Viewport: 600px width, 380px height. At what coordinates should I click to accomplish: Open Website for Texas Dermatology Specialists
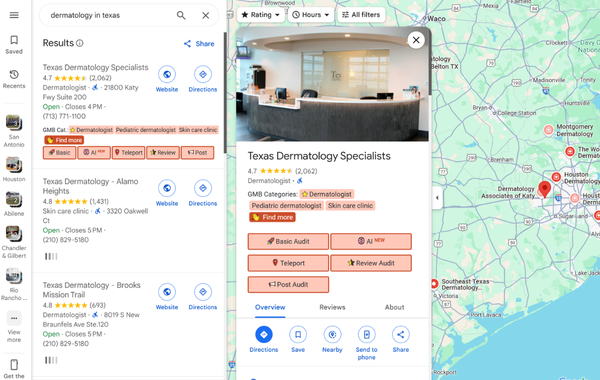[x=167, y=74]
